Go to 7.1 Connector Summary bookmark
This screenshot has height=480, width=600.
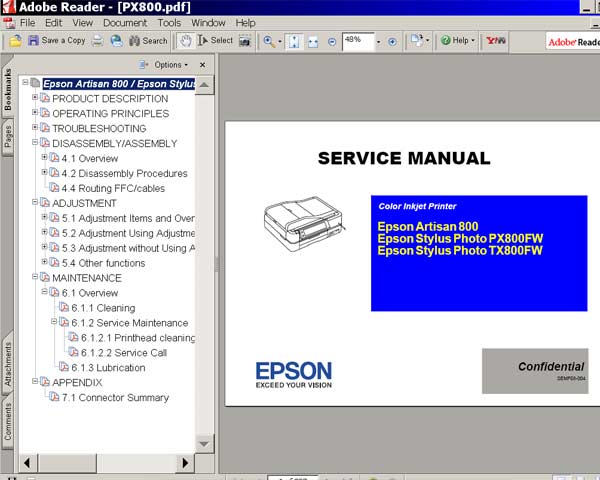coord(115,397)
